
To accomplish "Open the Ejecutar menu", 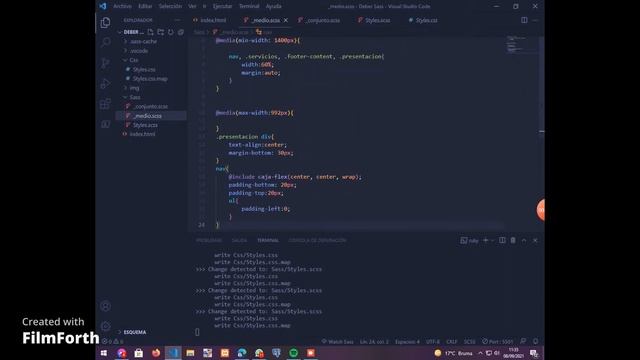I will tap(222, 6).
